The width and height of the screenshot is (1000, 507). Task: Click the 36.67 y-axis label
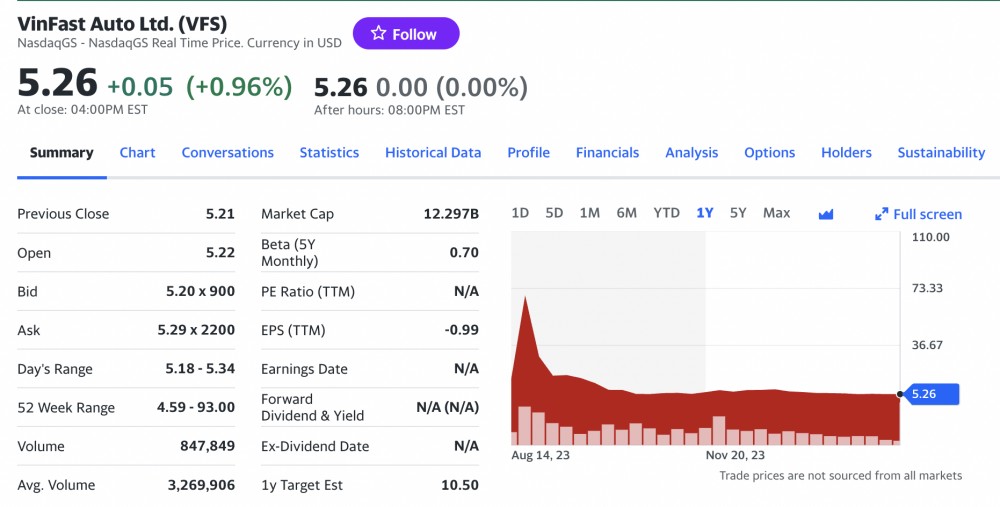(x=927, y=345)
